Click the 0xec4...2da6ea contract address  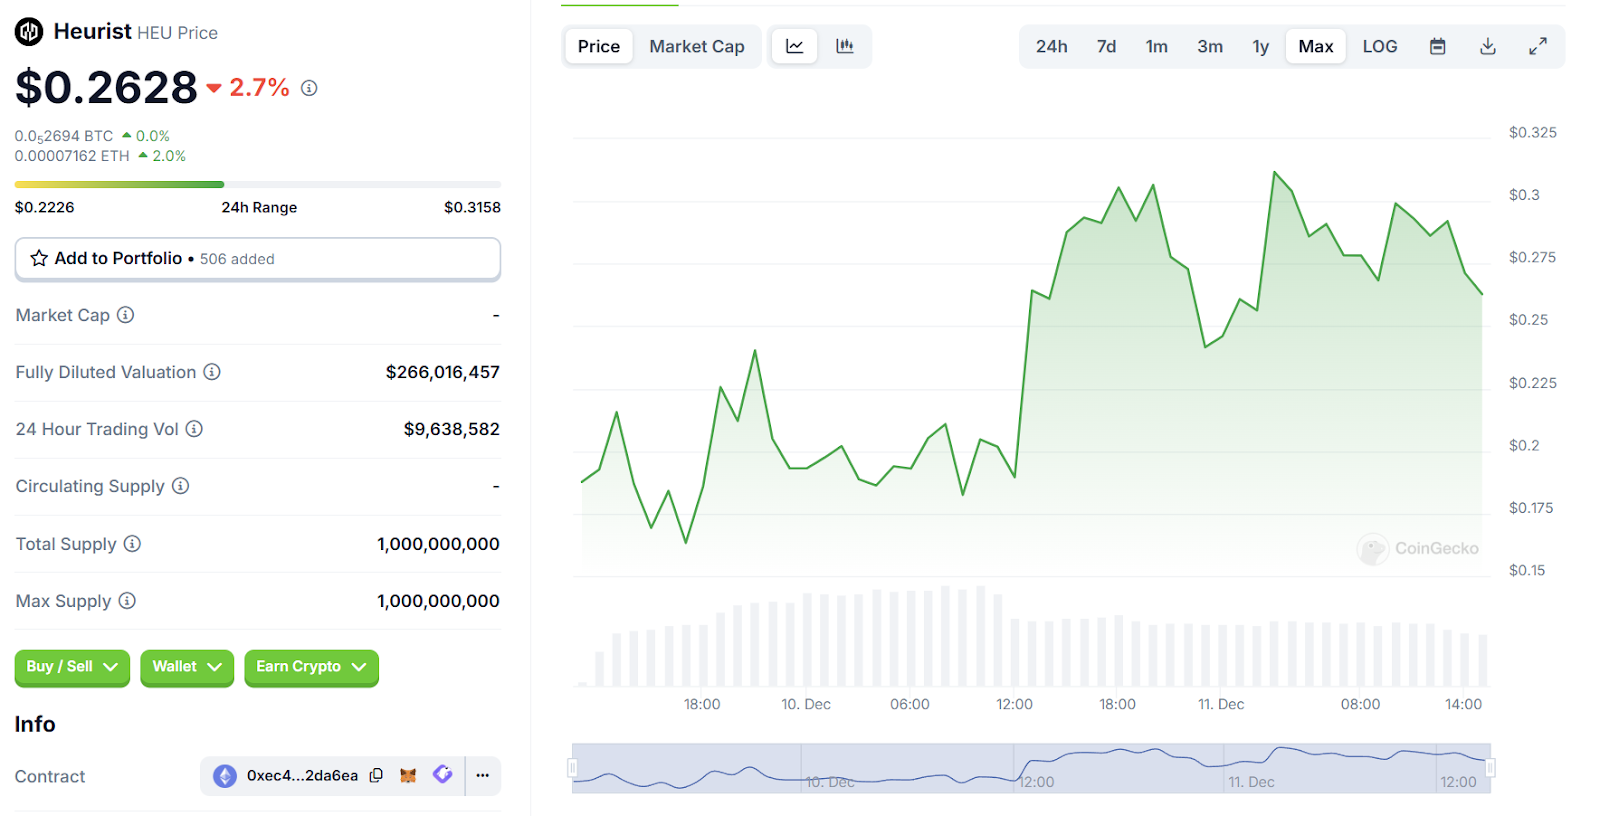pos(302,776)
